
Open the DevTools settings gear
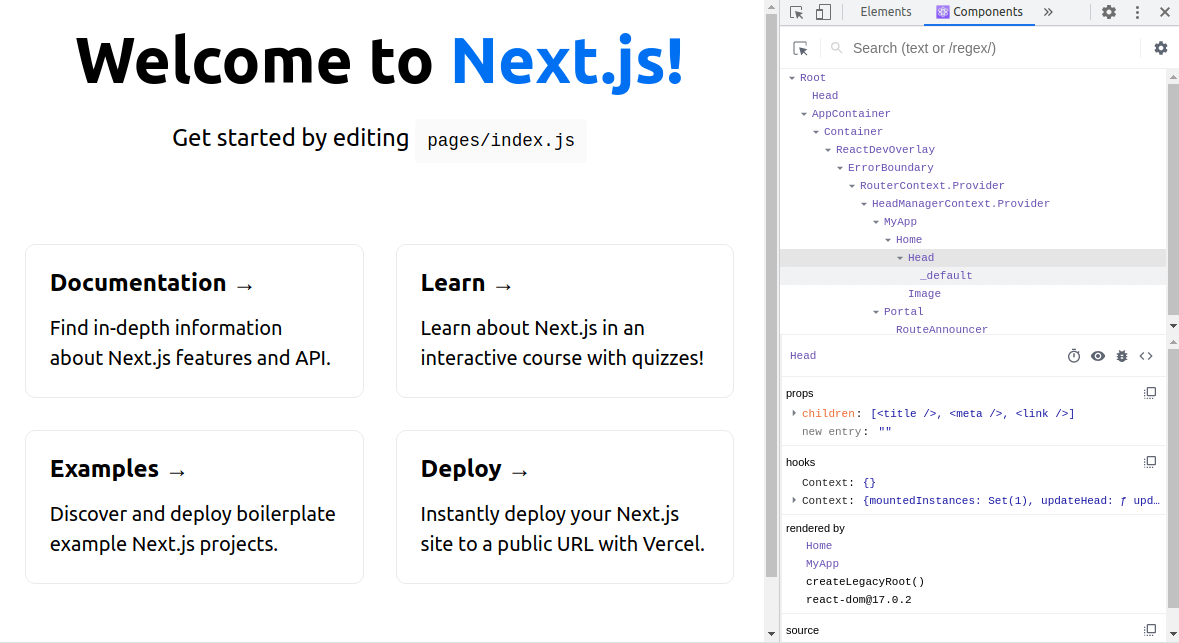pos(1109,12)
